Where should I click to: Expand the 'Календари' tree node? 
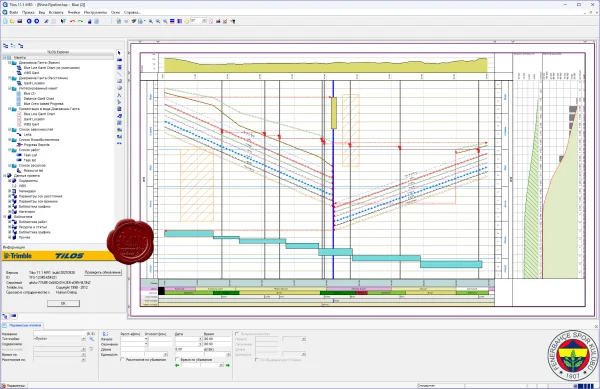point(10,191)
